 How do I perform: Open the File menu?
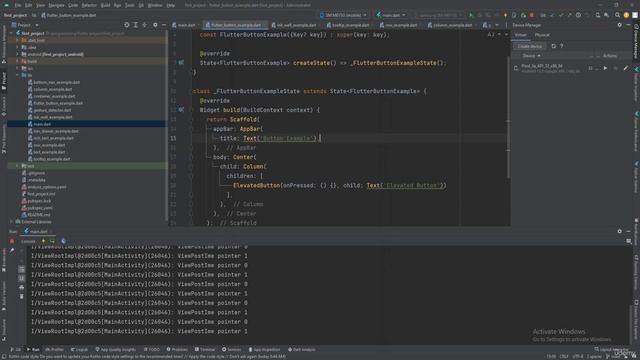click(x=18, y=5)
